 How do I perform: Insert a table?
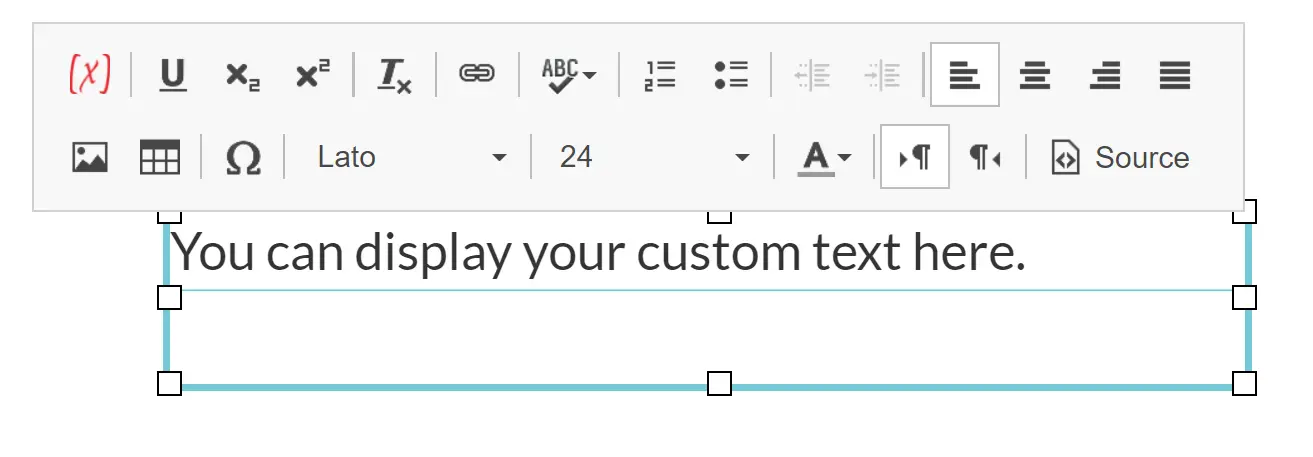(159, 158)
